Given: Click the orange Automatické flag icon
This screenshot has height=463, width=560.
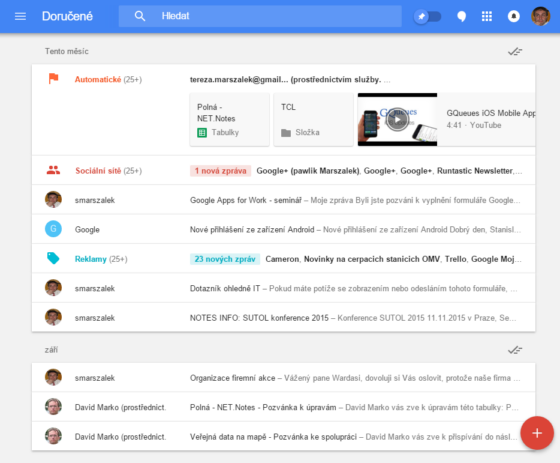Looking at the screenshot, I should (x=53, y=78).
